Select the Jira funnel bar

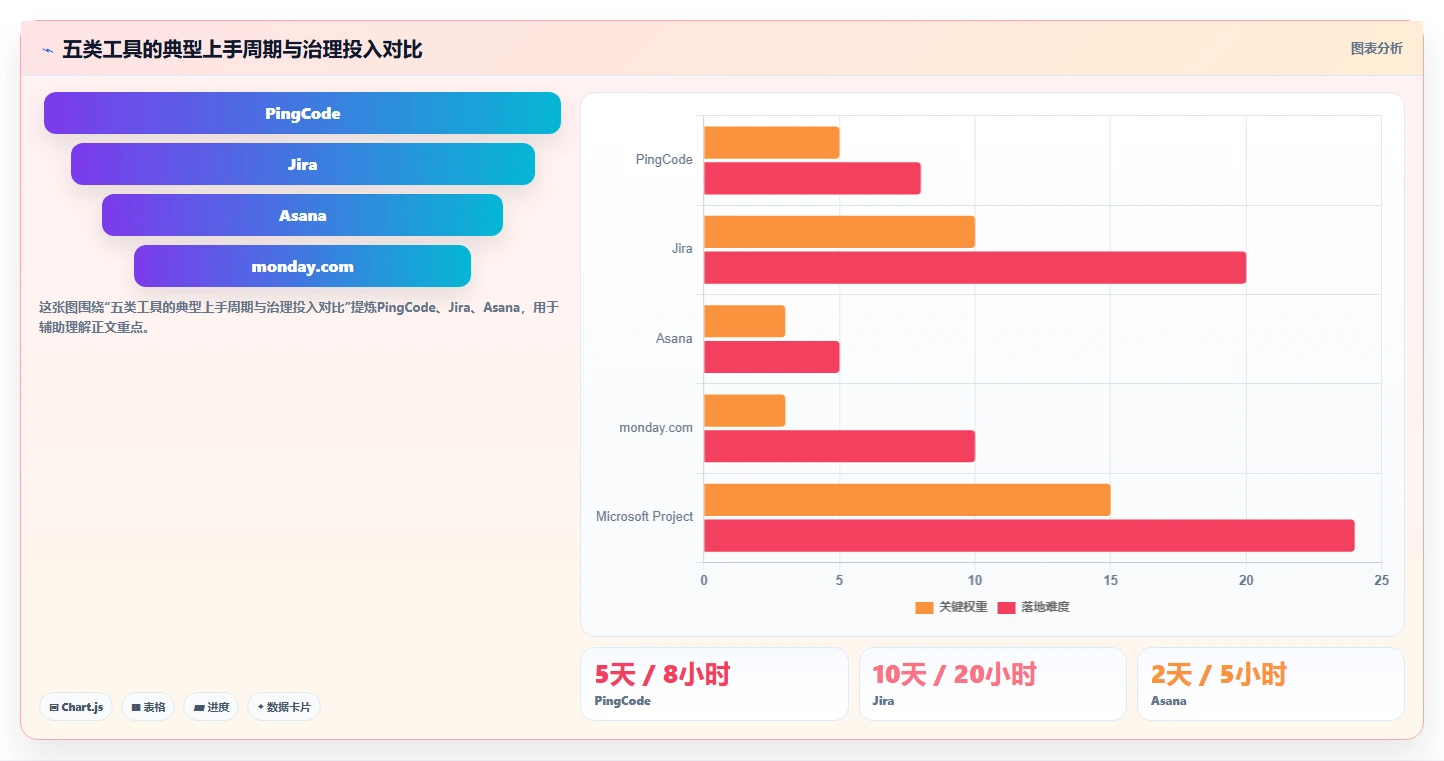303,164
